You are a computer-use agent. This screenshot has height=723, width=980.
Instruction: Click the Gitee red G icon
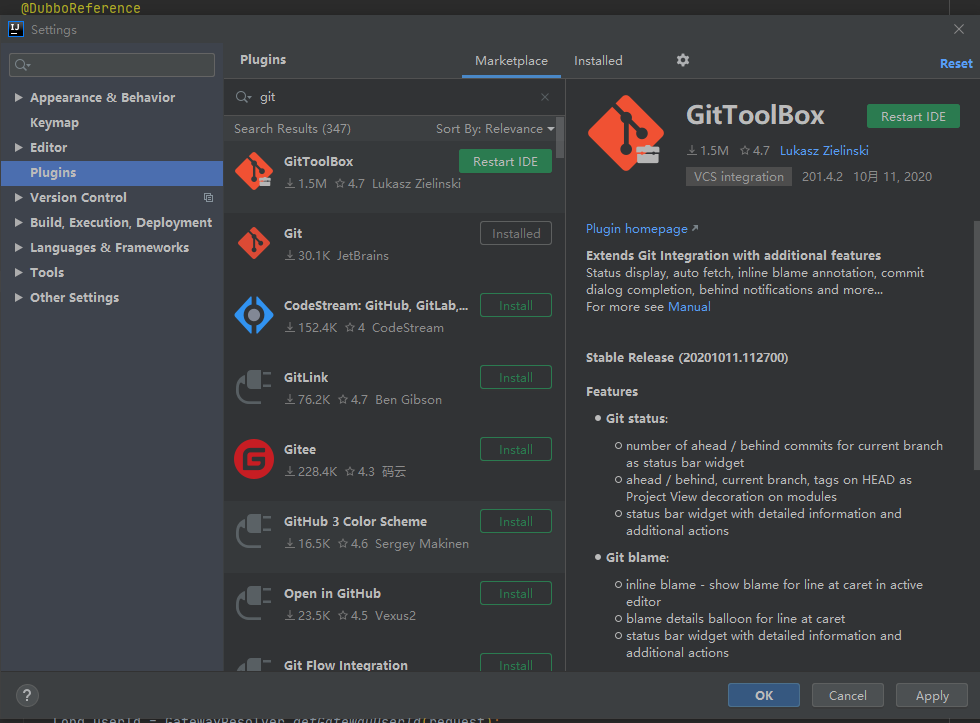coord(254,459)
